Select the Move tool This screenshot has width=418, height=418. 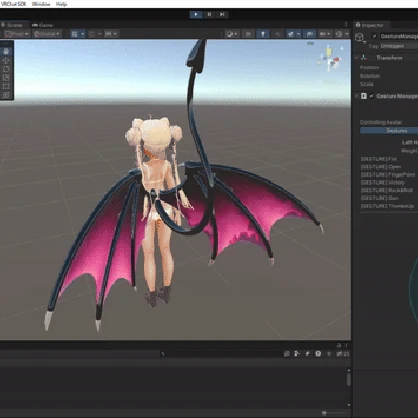pyautogui.click(x=6, y=60)
